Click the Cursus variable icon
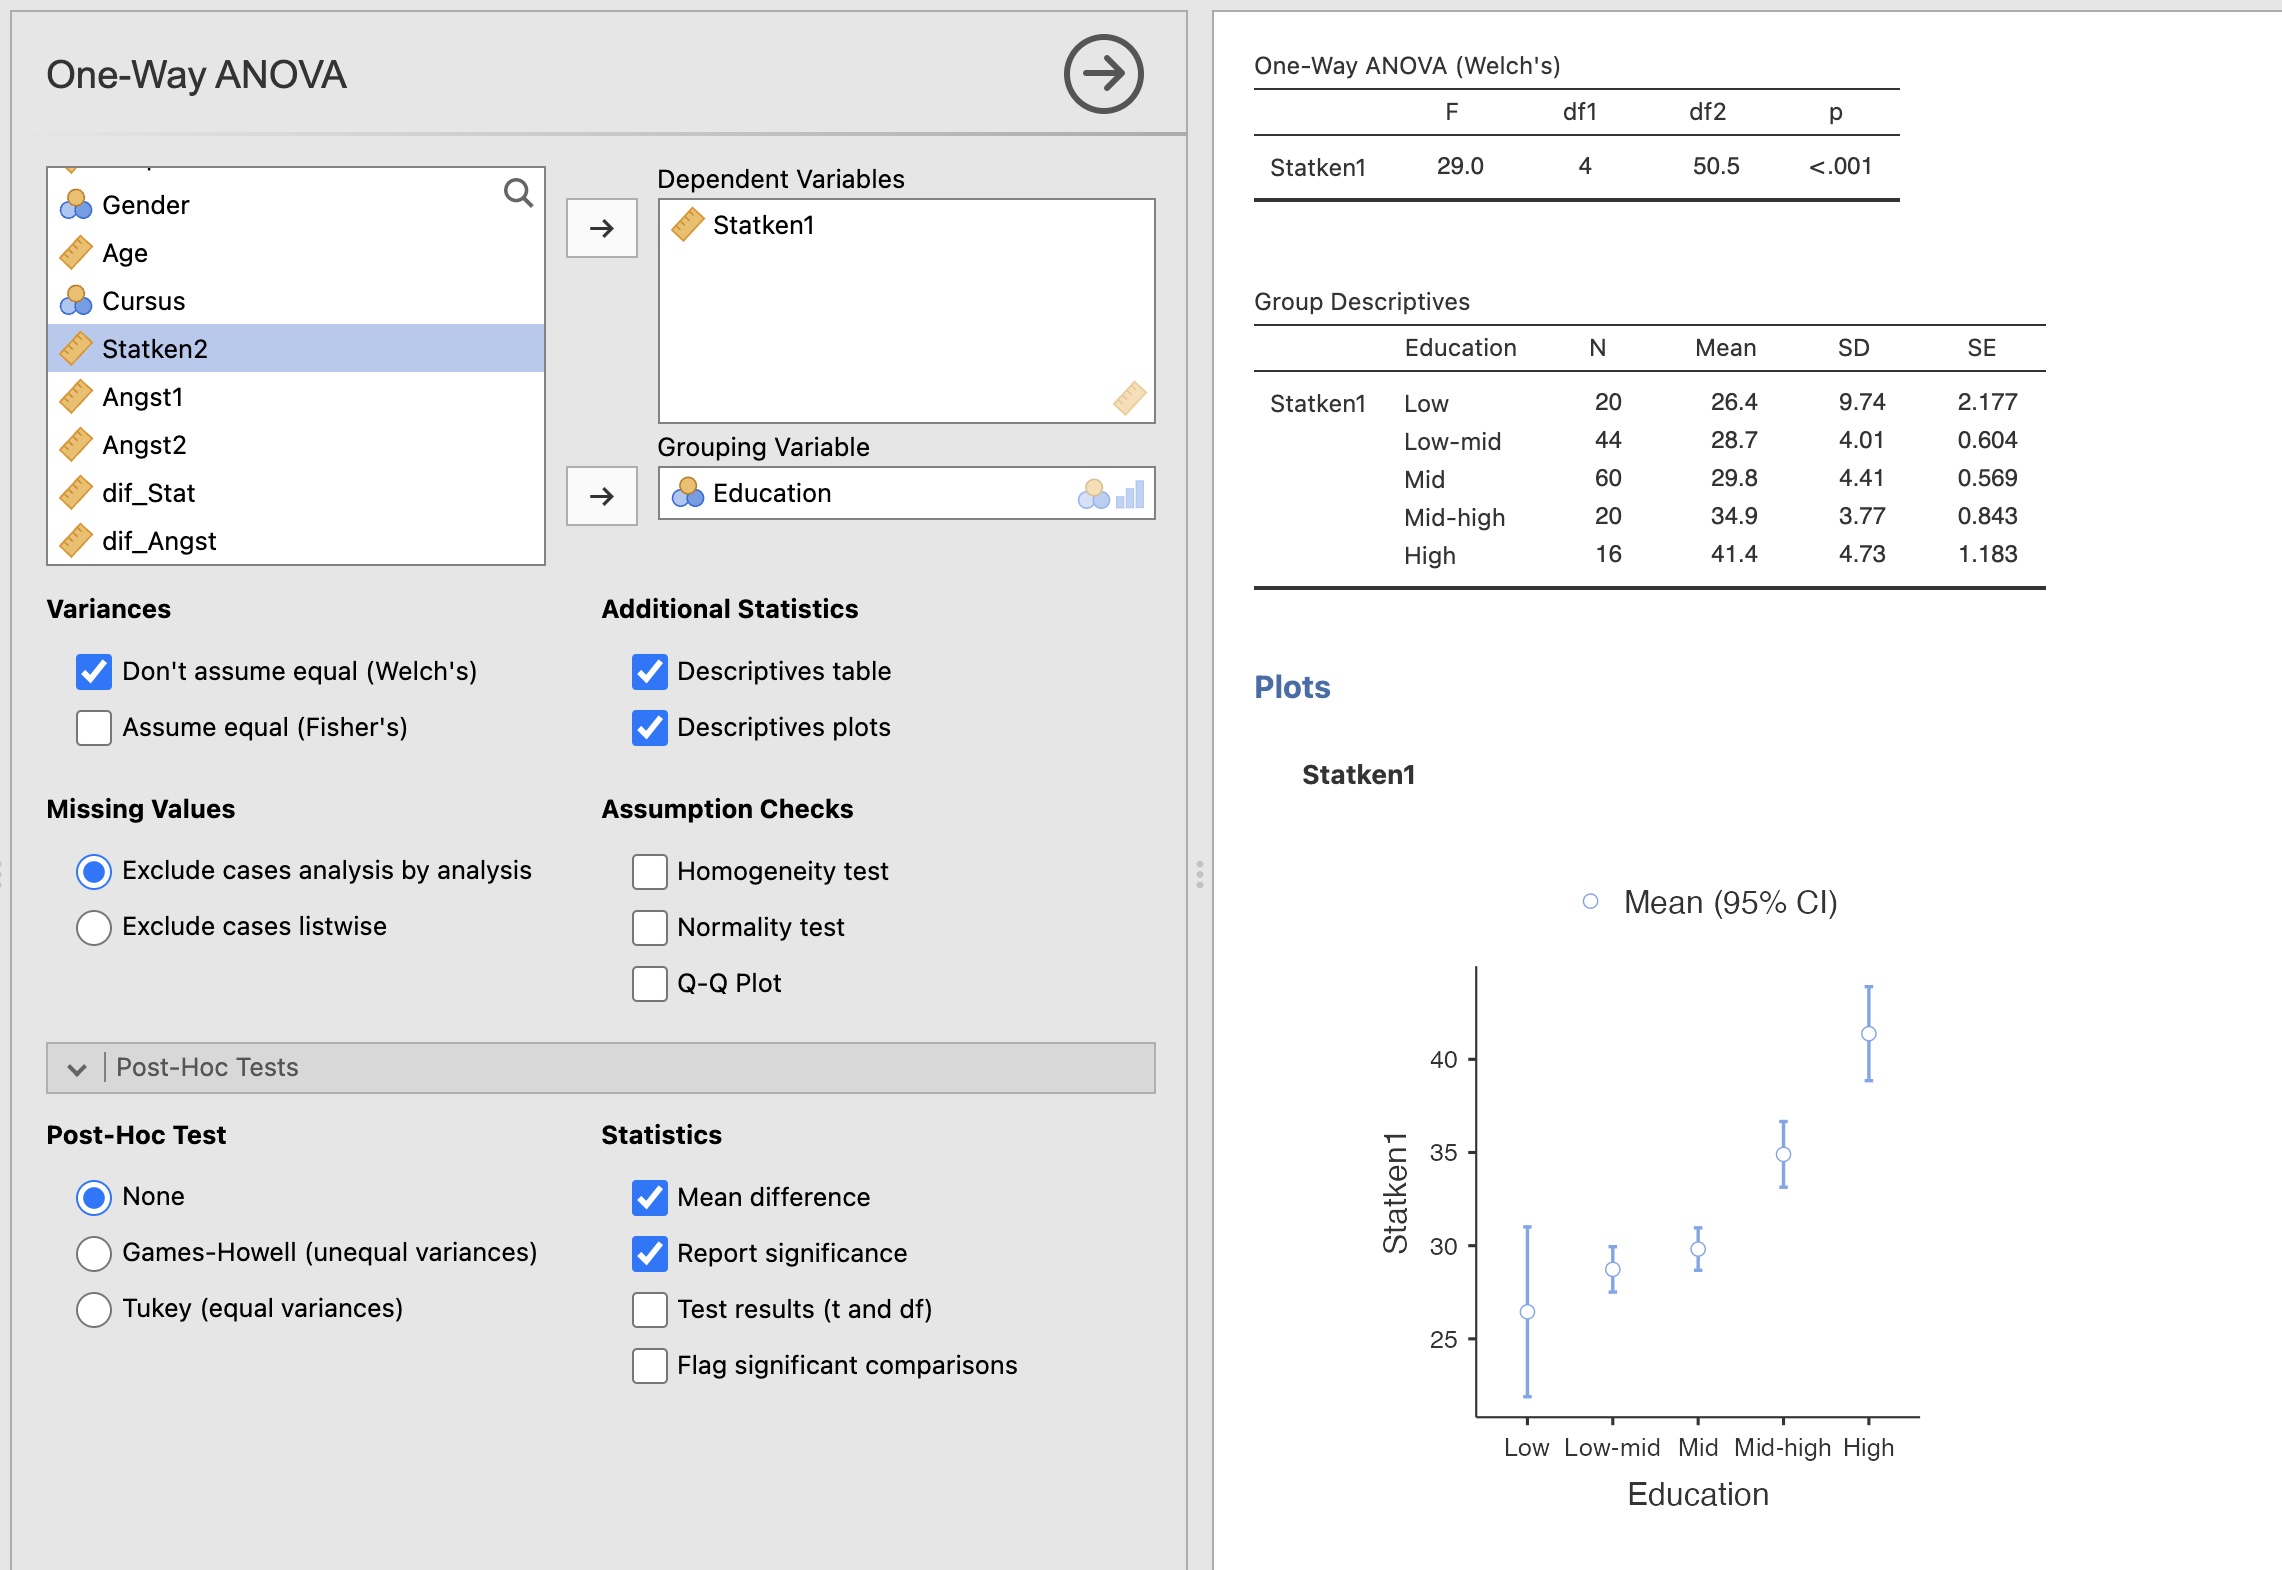The width and height of the screenshot is (2282, 1570). point(76,301)
